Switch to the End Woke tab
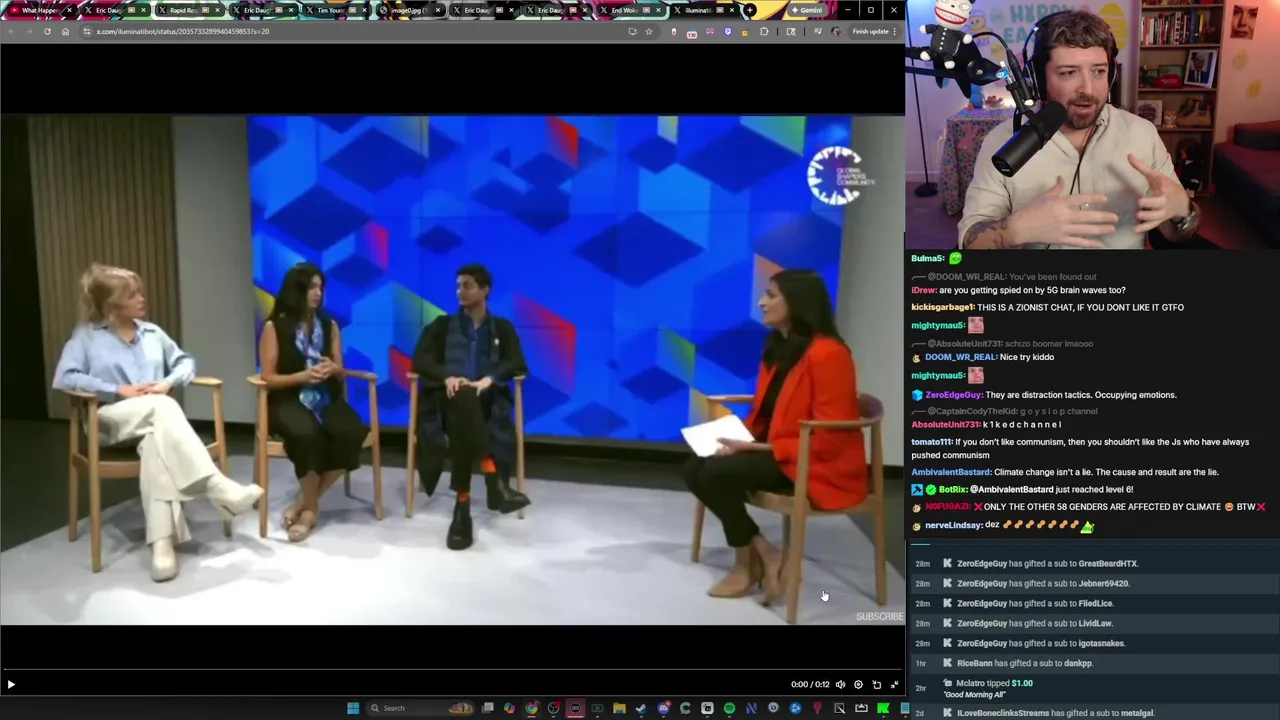The width and height of the screenshot is (1280, 720). tap(630, 10)
